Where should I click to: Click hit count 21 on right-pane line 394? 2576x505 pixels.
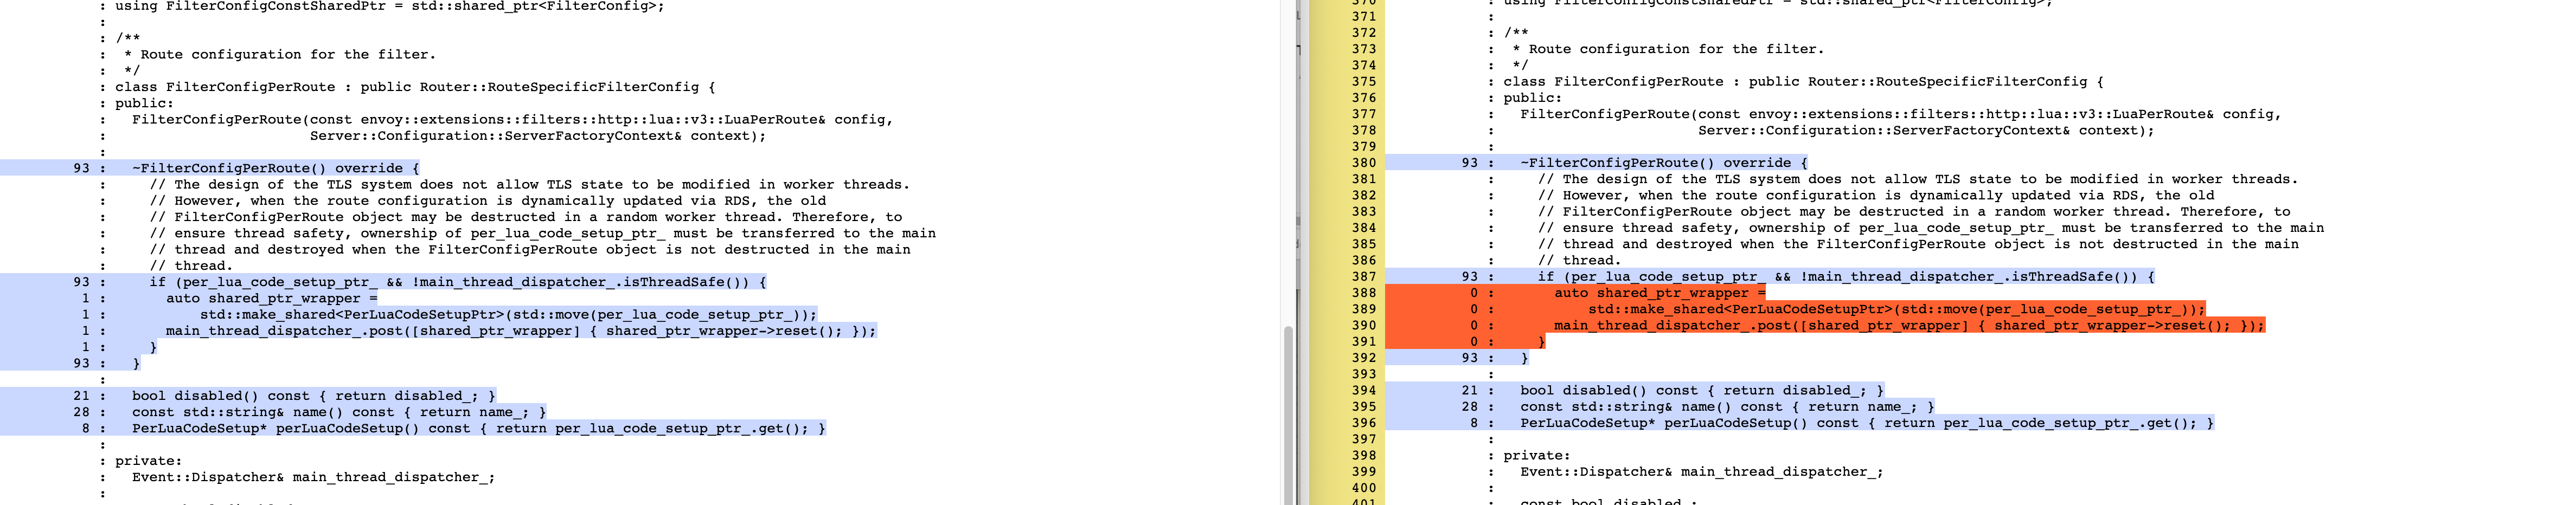tap(1470, 391)
